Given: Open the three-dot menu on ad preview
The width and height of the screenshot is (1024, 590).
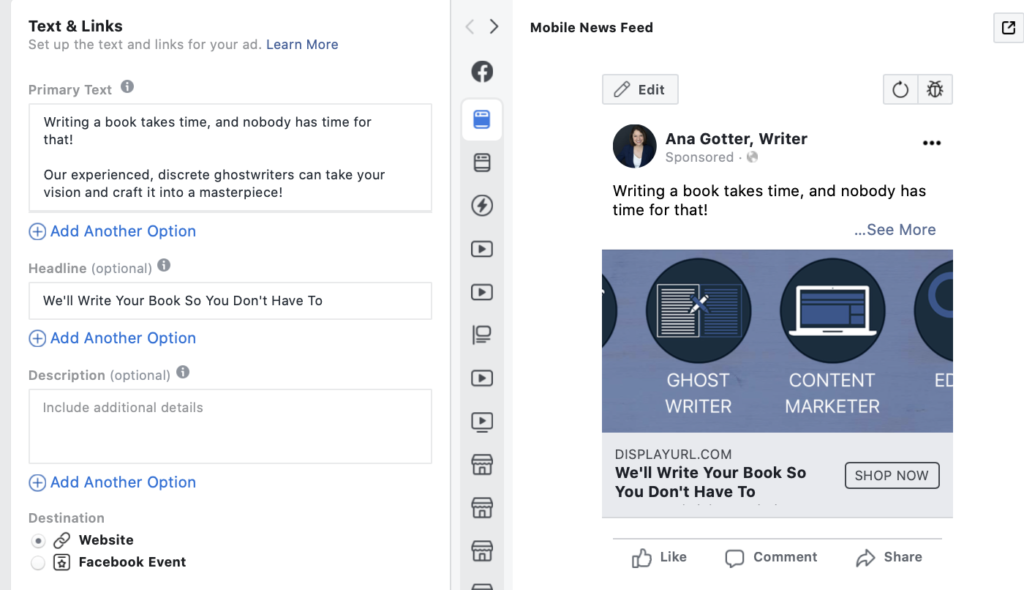Looking at the screenshot, I should click(931, 143).
